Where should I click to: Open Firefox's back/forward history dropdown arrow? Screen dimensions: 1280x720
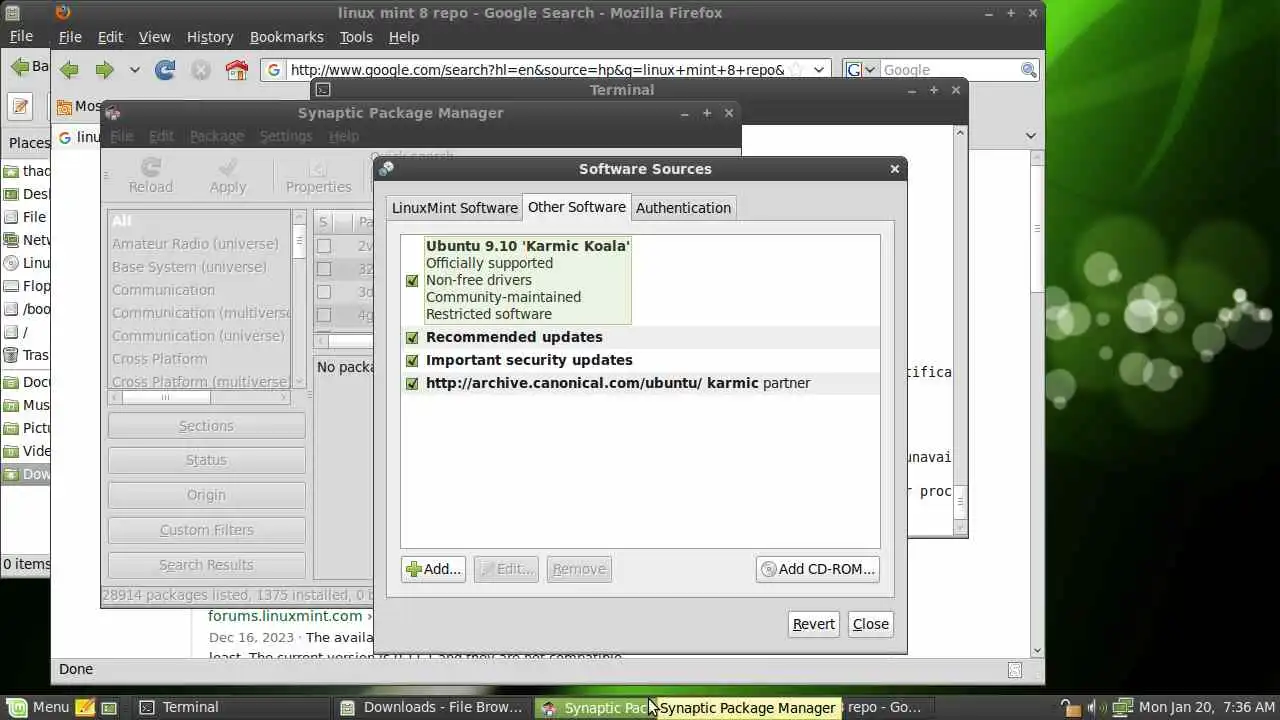click(x=134, y=70)
